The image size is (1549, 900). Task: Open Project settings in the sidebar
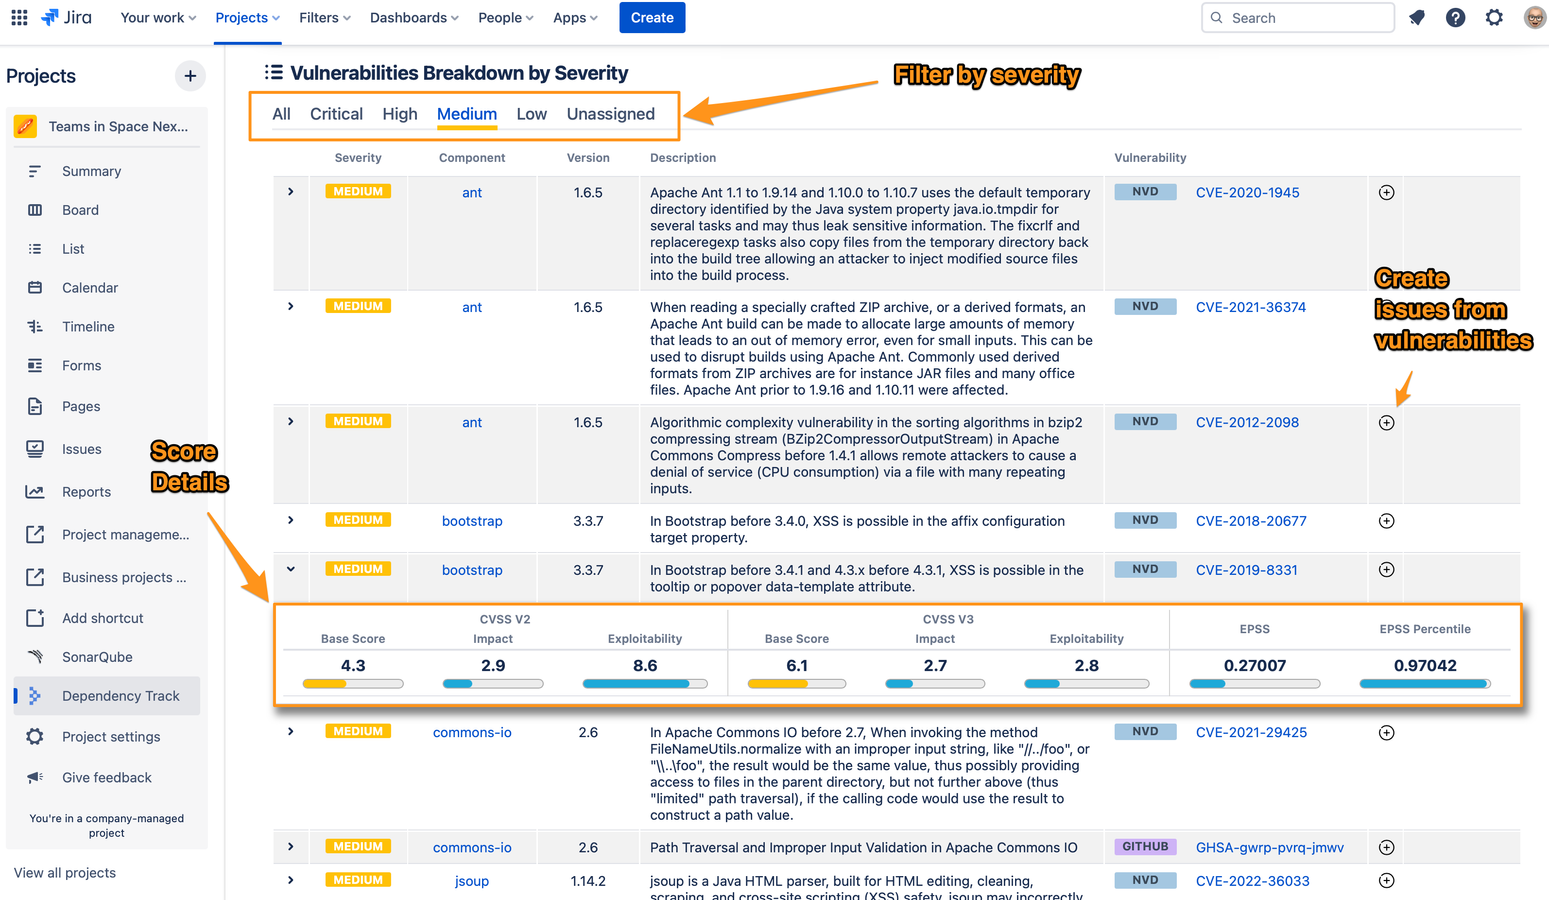(107, 737)
